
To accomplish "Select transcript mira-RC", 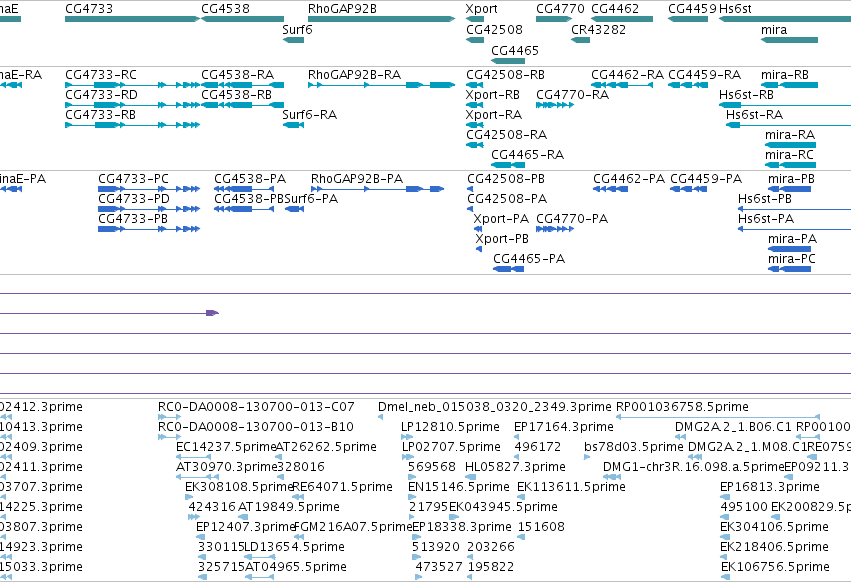I will tap(789, 155).
